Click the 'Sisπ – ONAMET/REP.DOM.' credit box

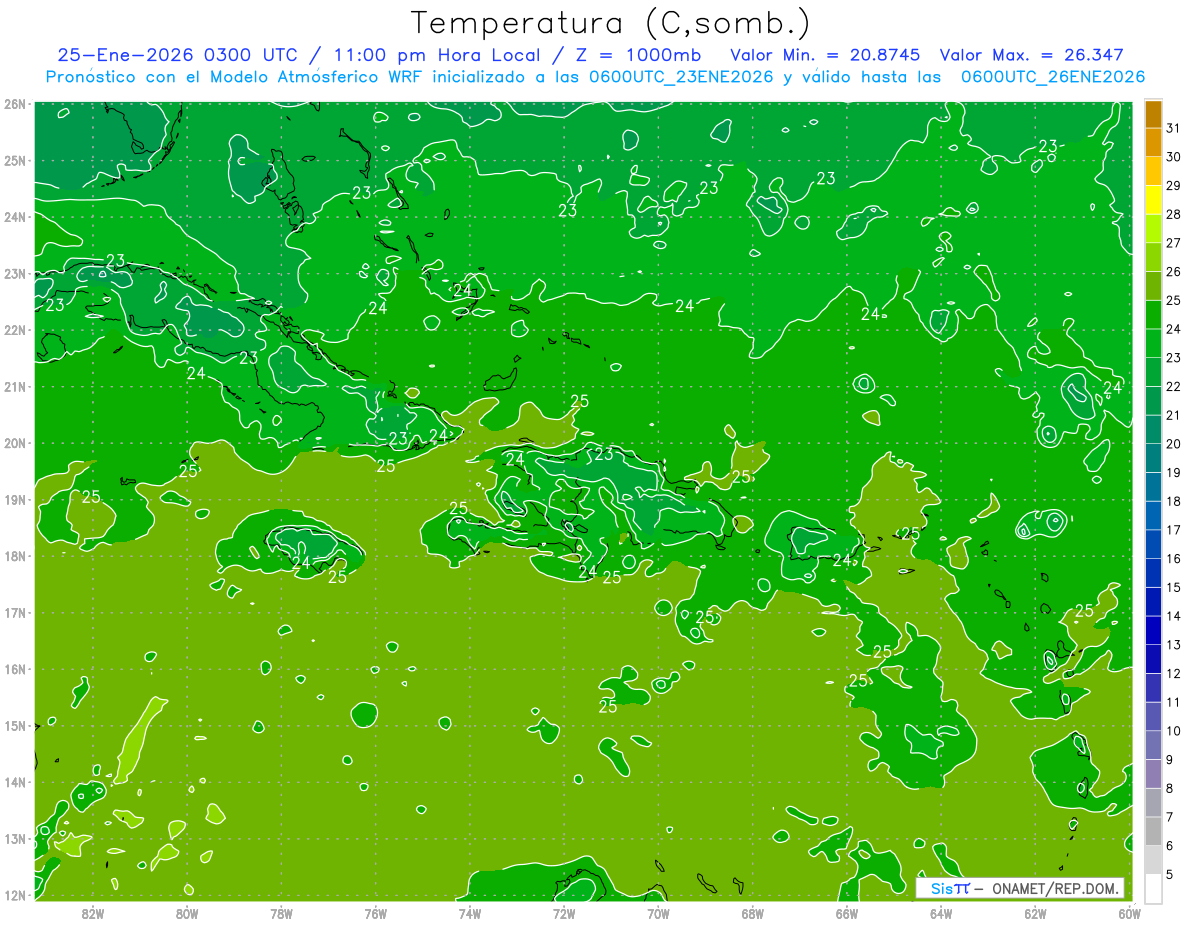tap(1020, 888)
